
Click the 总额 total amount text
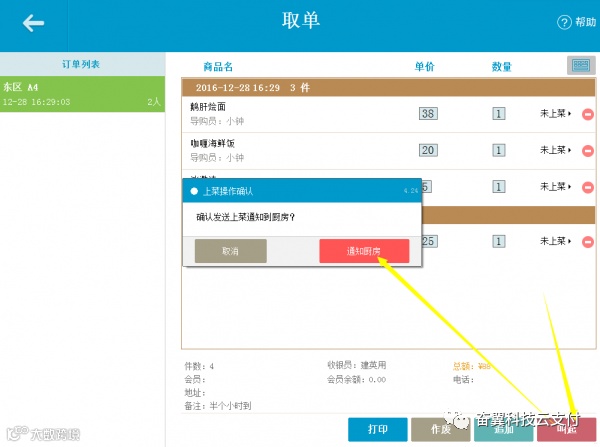471,366
